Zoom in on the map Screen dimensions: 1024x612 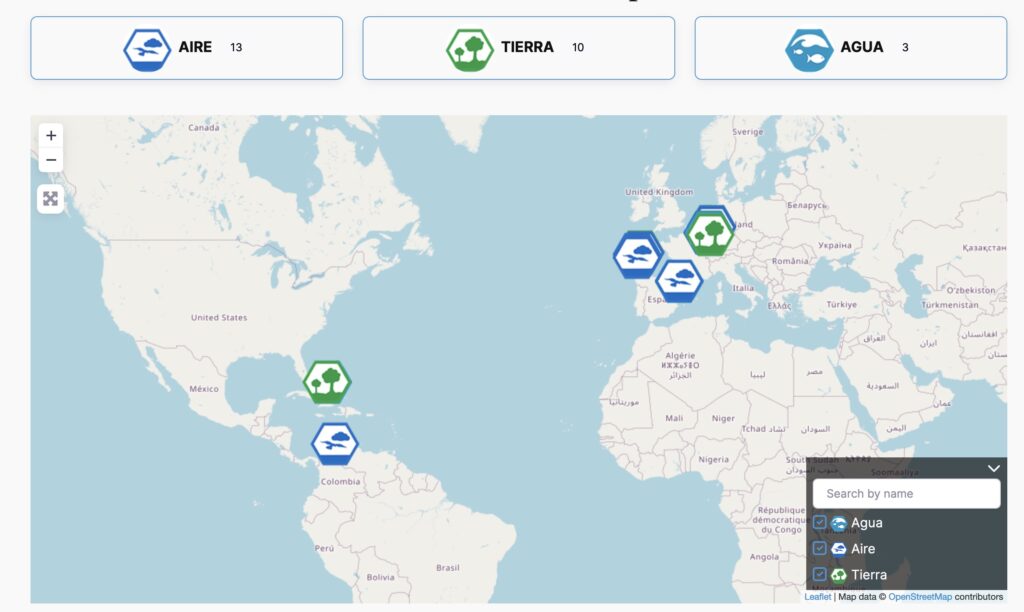[51, 136]
